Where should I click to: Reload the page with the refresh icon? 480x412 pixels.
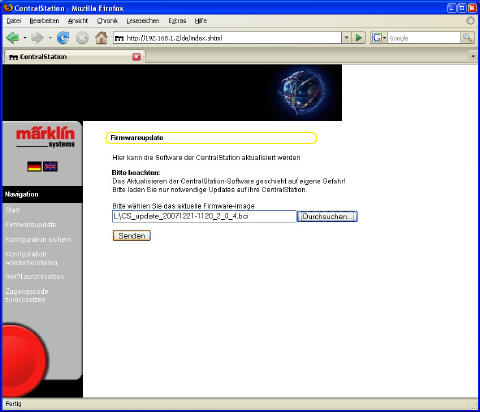pos(63,38)
